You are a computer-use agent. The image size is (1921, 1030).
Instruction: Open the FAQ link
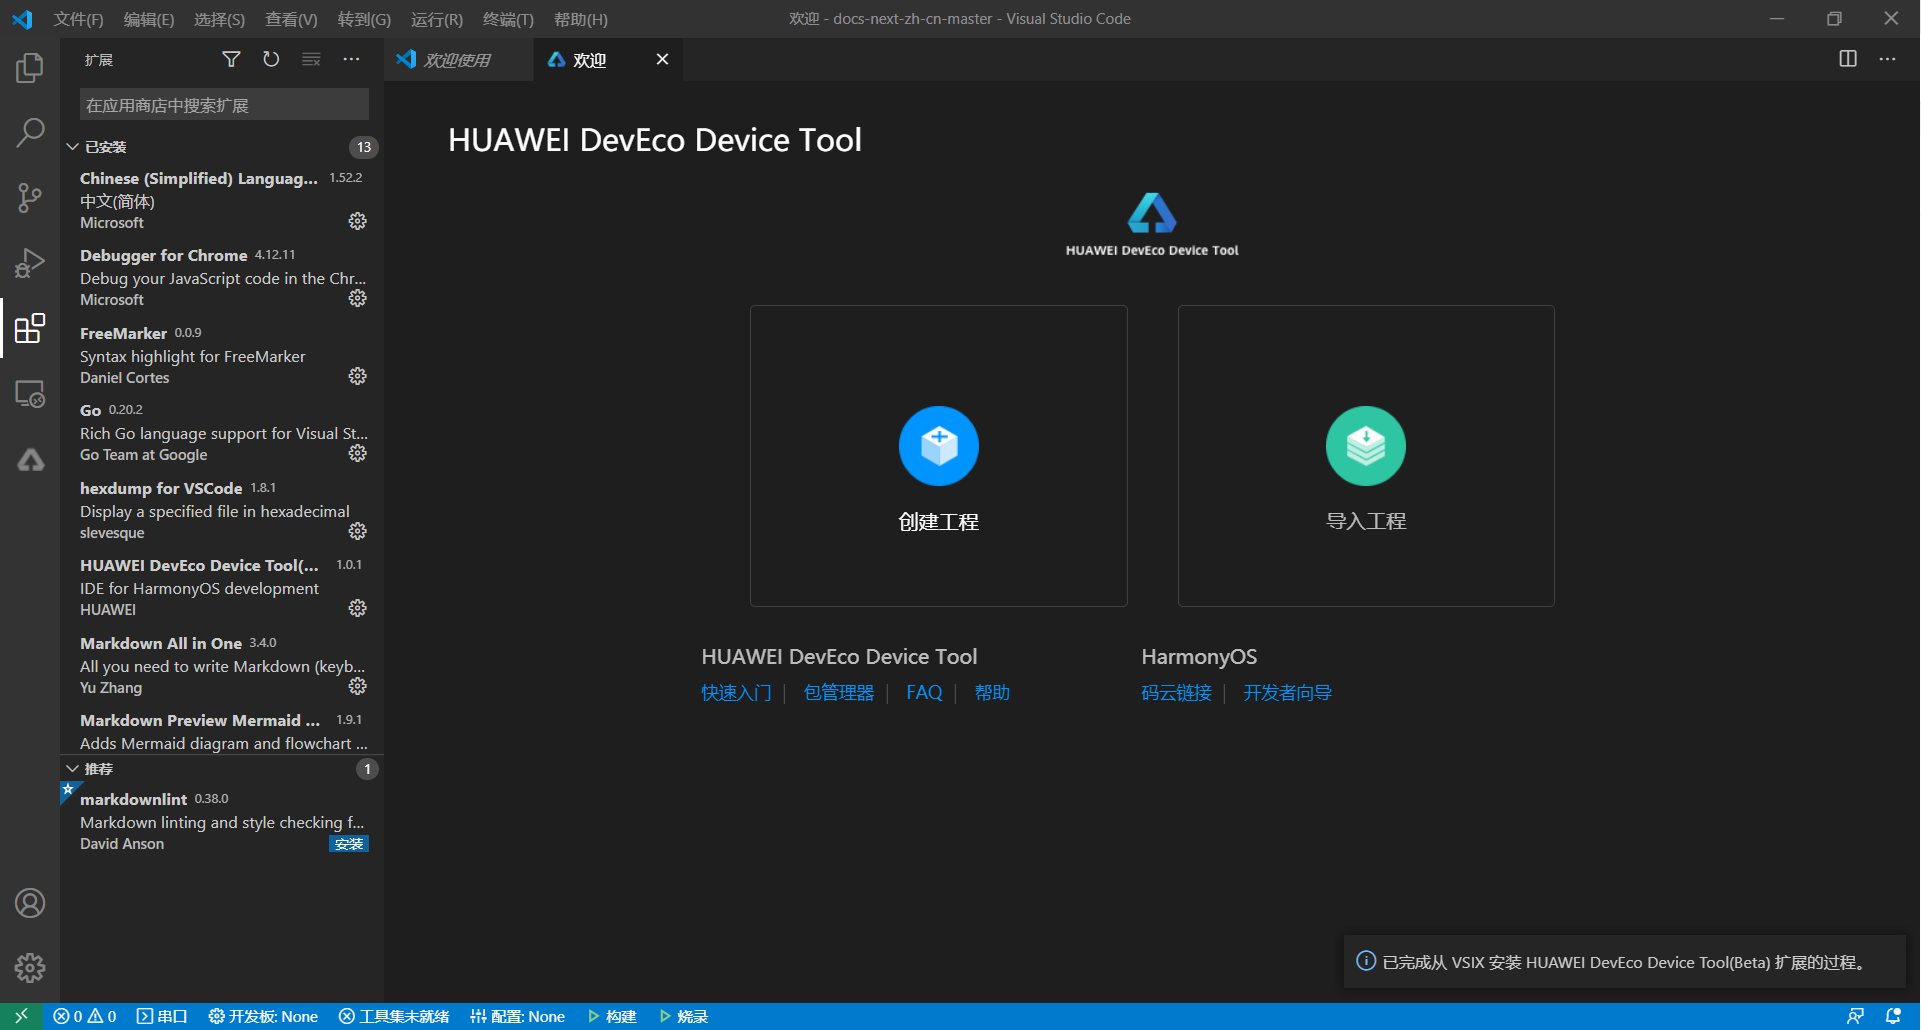(924, 693)
